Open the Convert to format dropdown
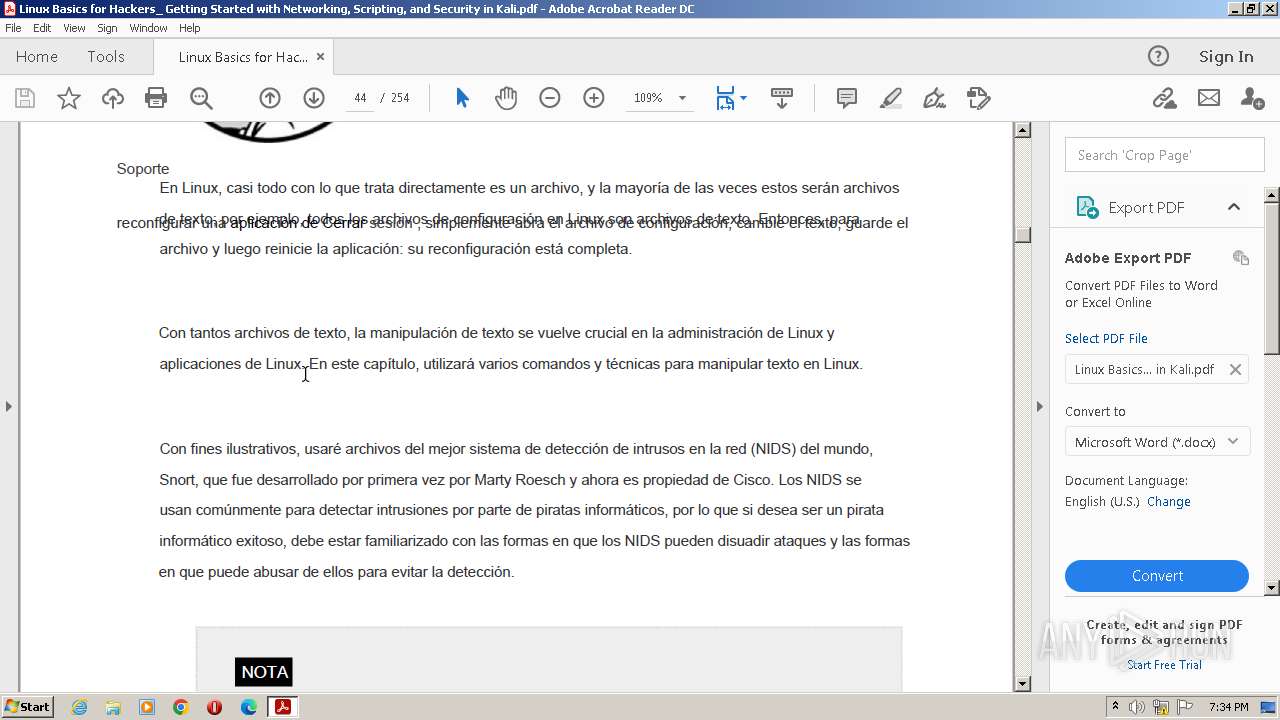 [1158, 442]
